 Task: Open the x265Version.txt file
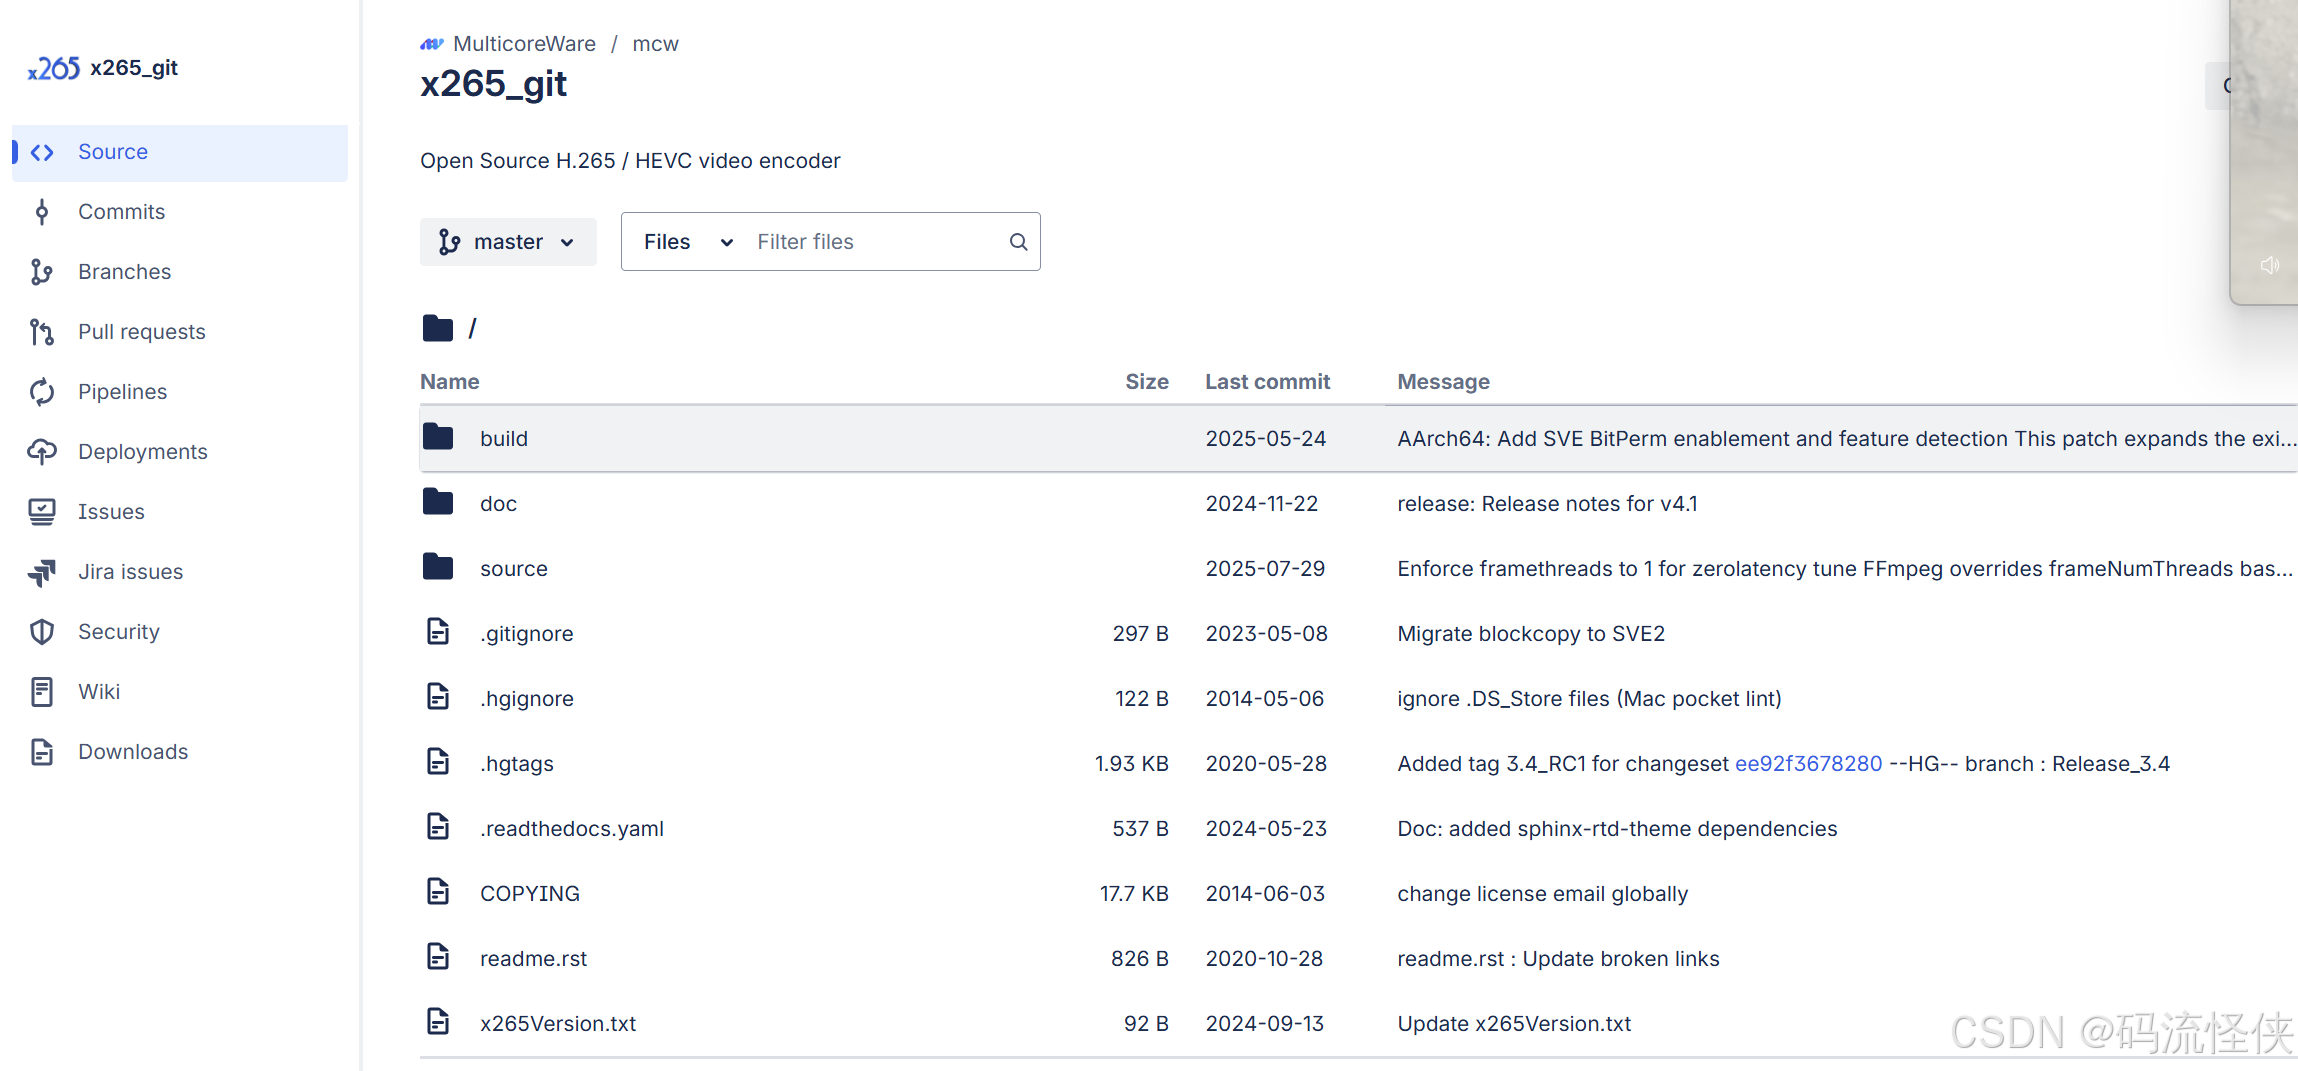pyautogui.click(x=558, y=1024)
